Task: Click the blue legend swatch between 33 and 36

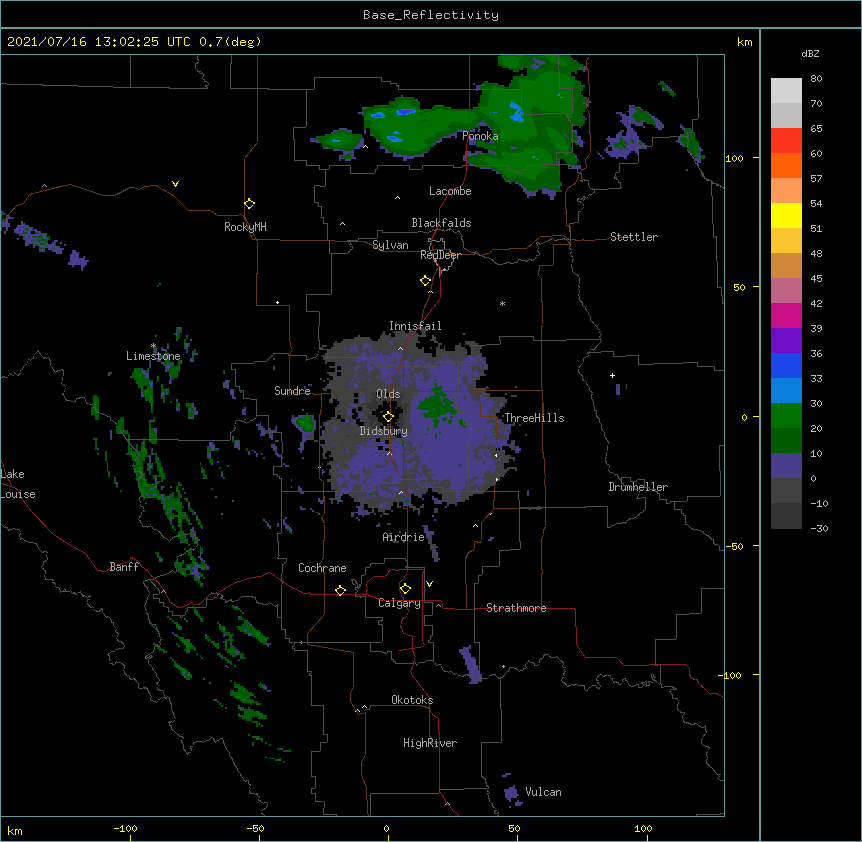Action: (x=786, y=365)
